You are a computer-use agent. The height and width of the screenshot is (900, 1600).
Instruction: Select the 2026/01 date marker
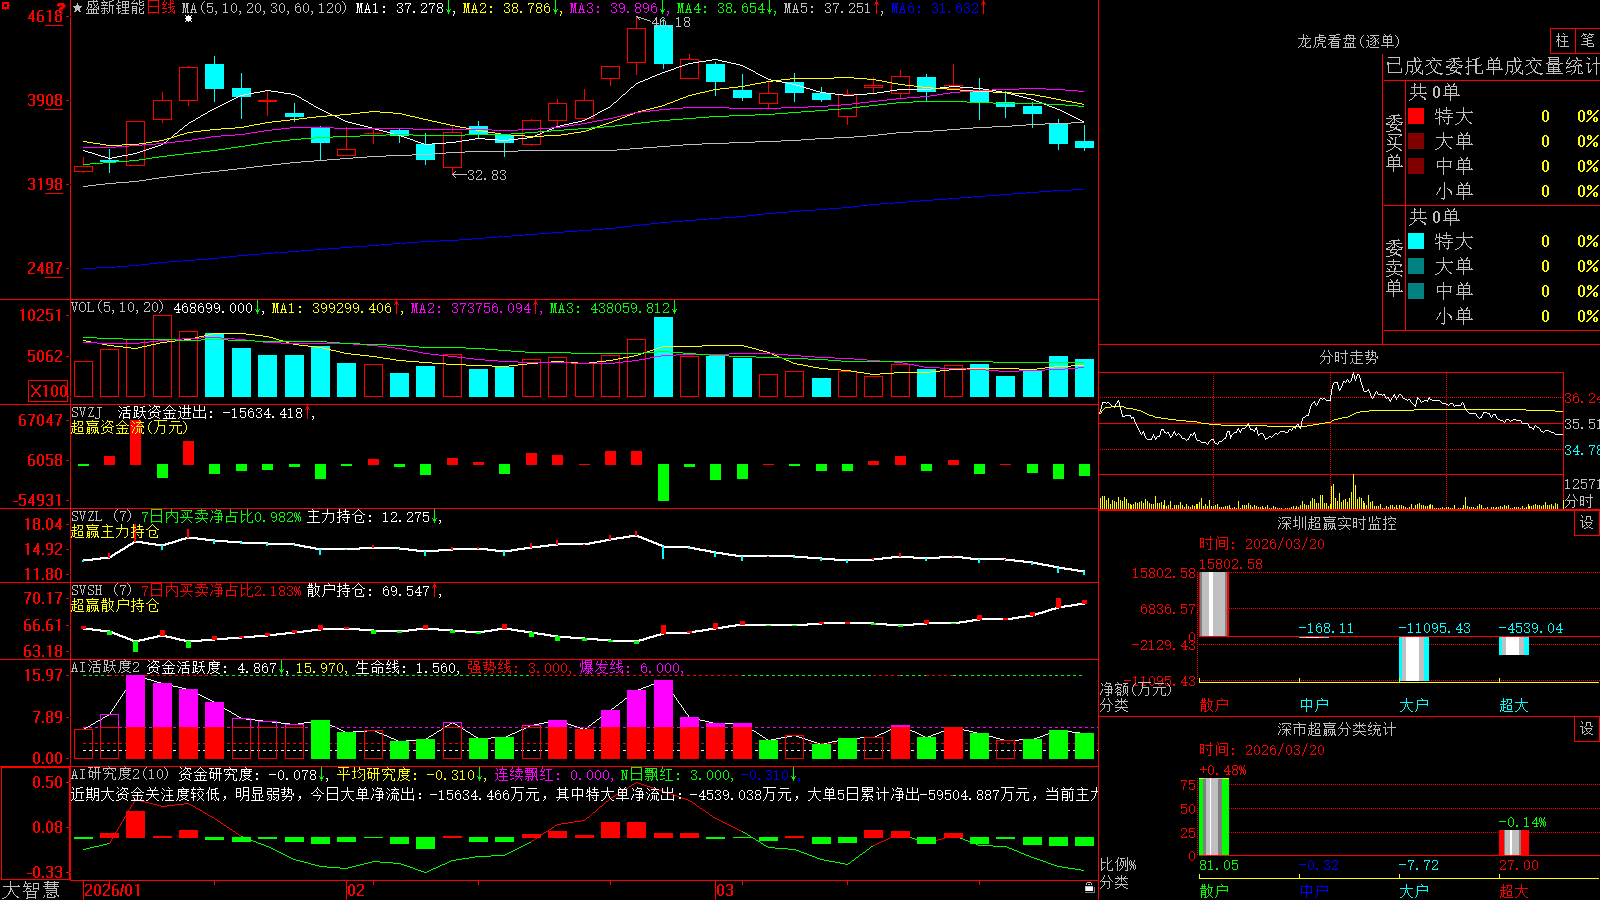coord(113,890)
